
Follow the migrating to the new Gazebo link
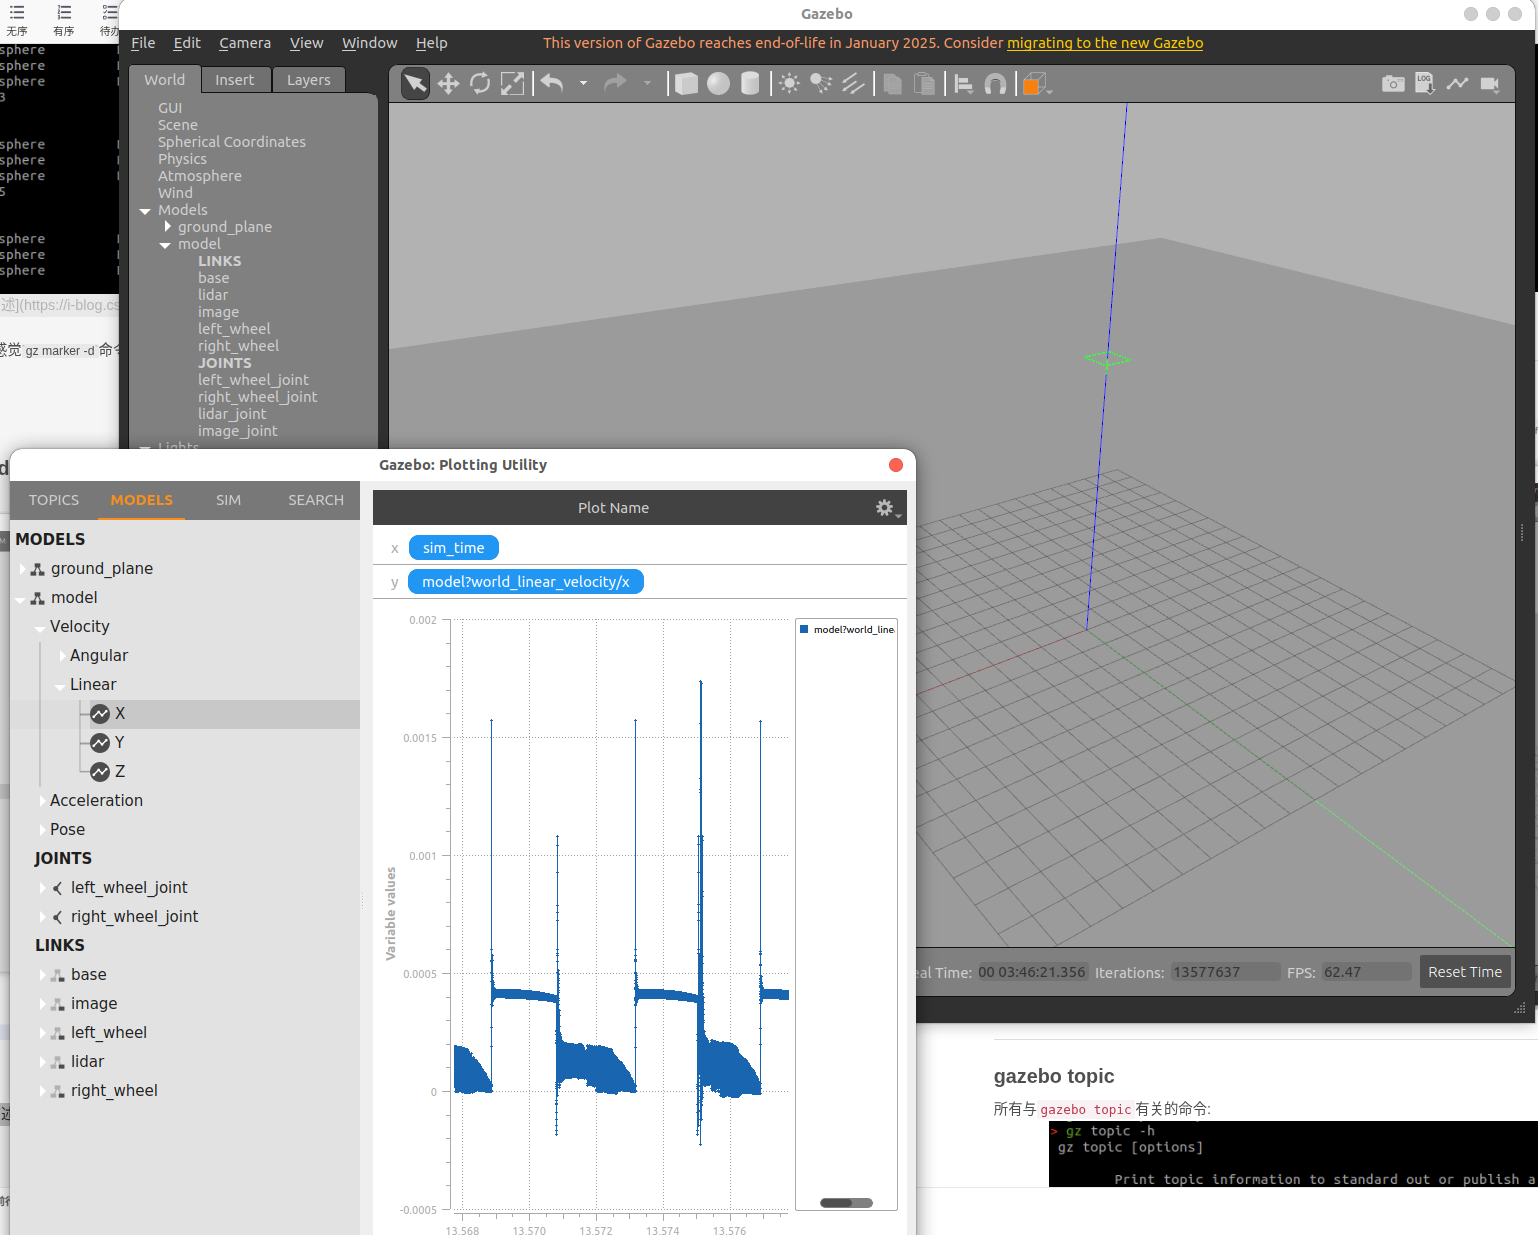[x=1105, y=43]
